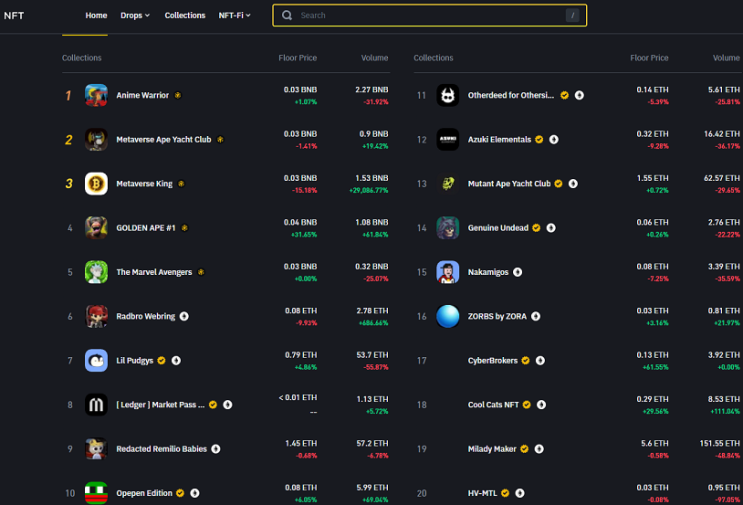Open ZORBS by ZORA blue orb avatar
This screenshot has height=505, width=743.
pyautogui.click(x=448, y=316)
